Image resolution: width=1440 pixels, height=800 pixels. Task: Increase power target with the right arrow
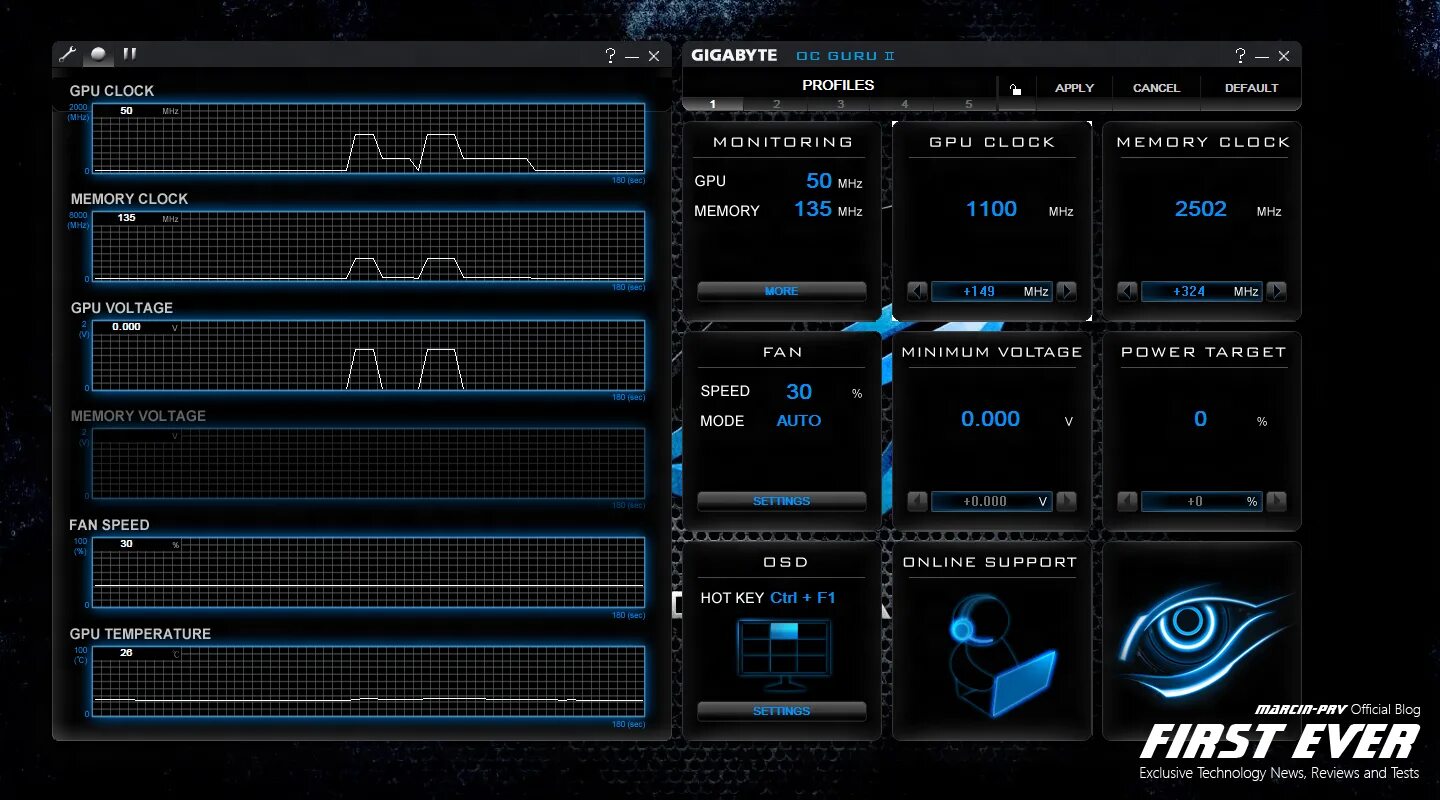click(1276, 501)
